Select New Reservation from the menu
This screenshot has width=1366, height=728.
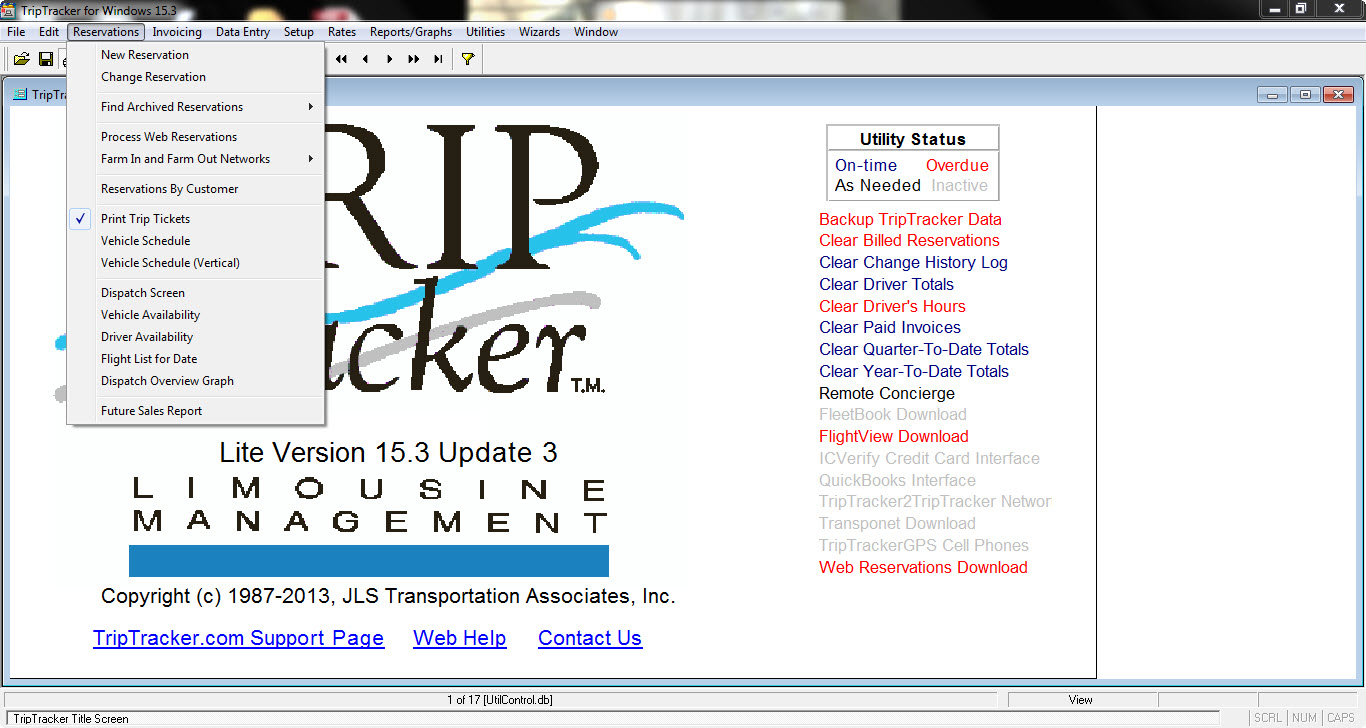pos(196,55)
